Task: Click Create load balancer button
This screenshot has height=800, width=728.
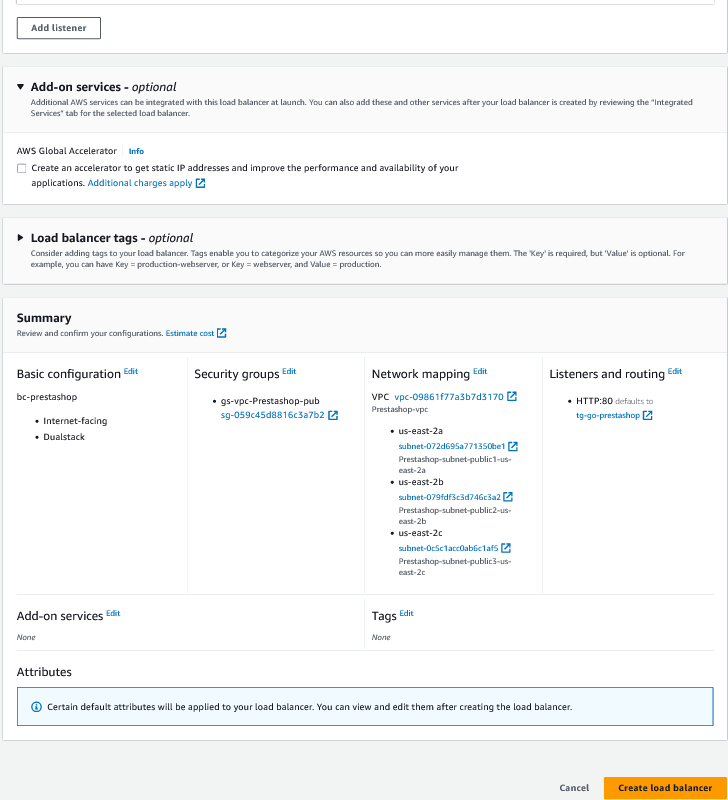Action: click(665, 788)
